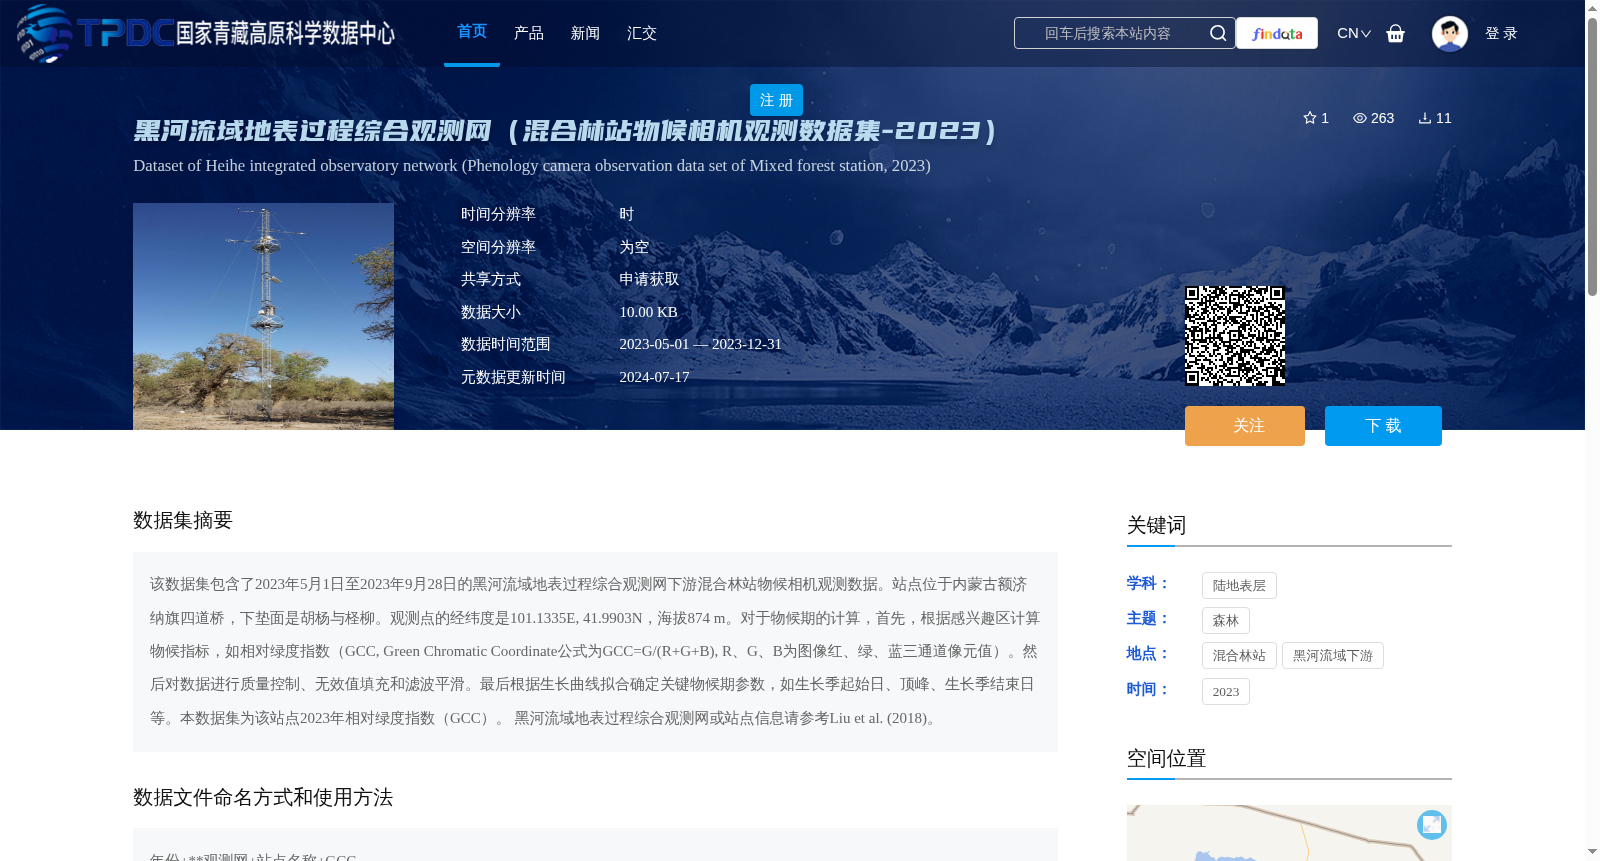
Task: Go to the 首页 tab
Action: point(472,32)
